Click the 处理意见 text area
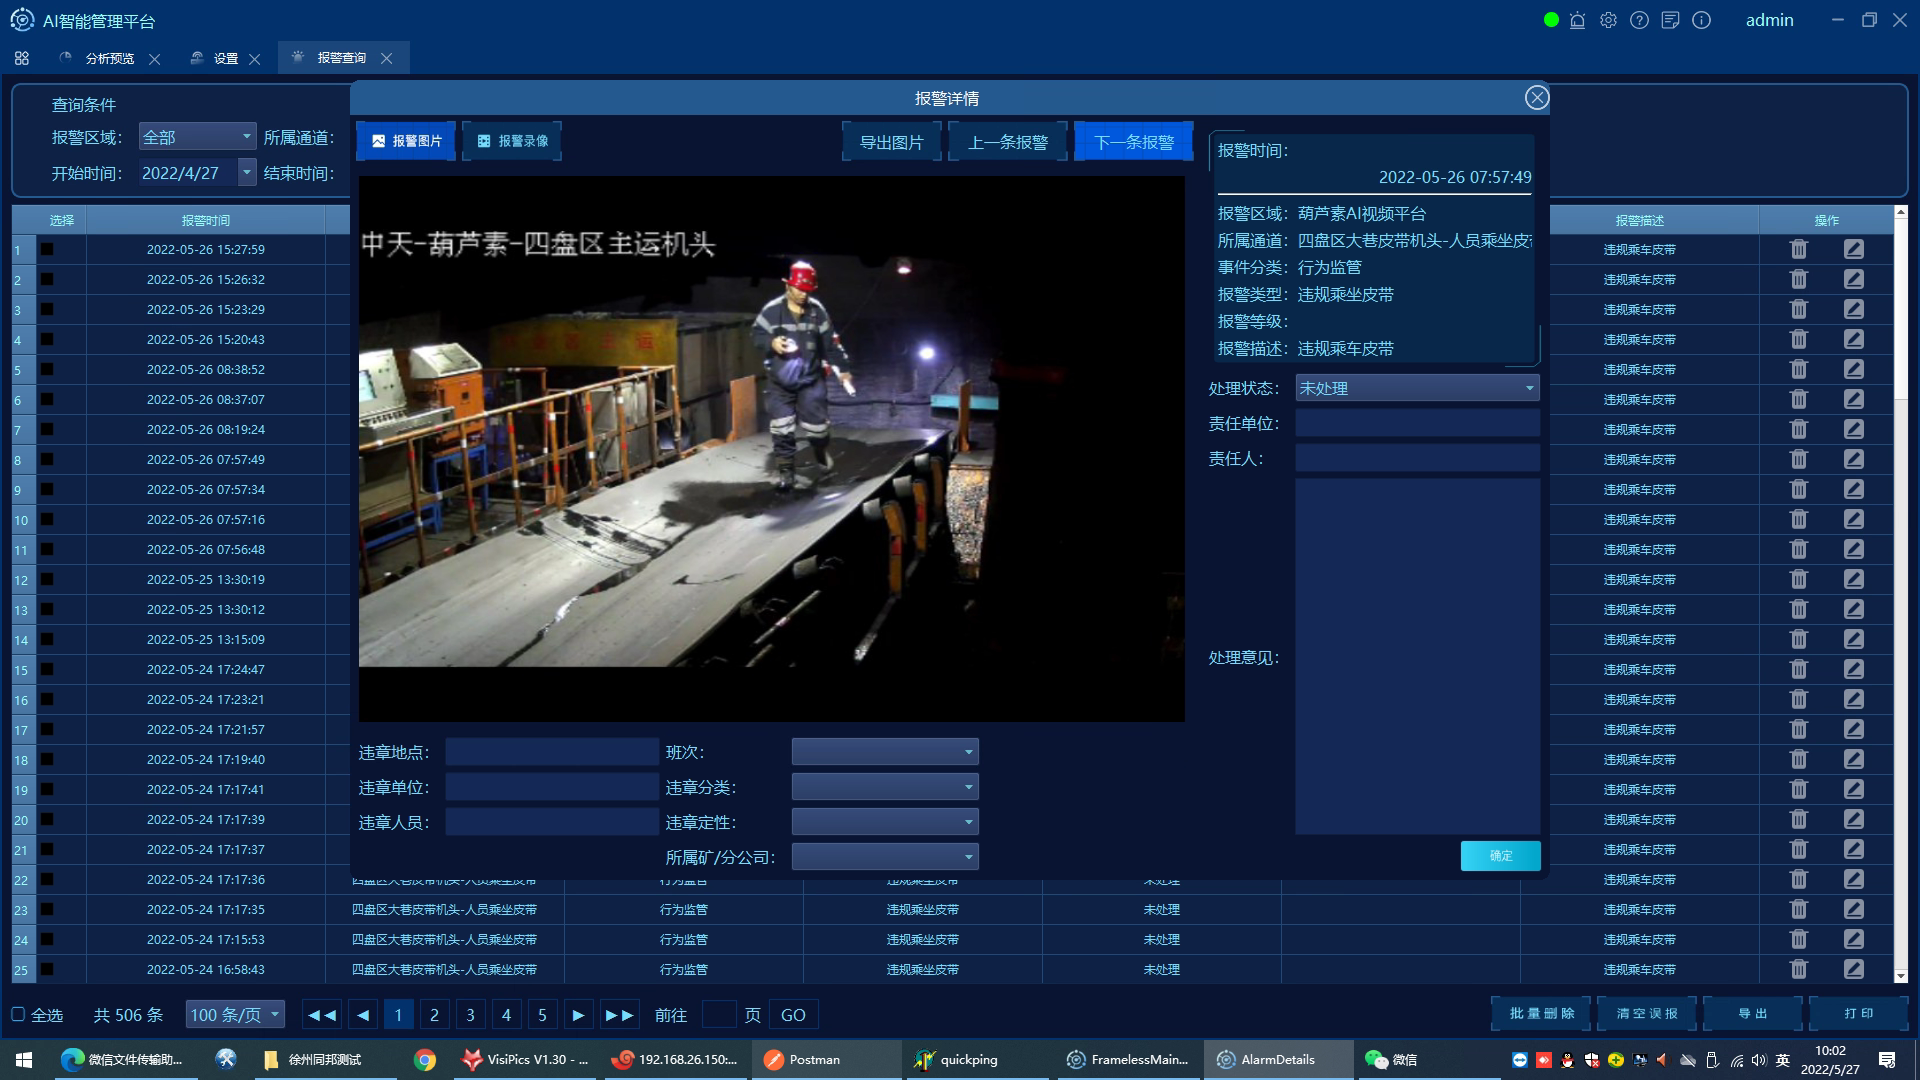Viewport: 1920px width, 1080px height. click(1417, 657)
